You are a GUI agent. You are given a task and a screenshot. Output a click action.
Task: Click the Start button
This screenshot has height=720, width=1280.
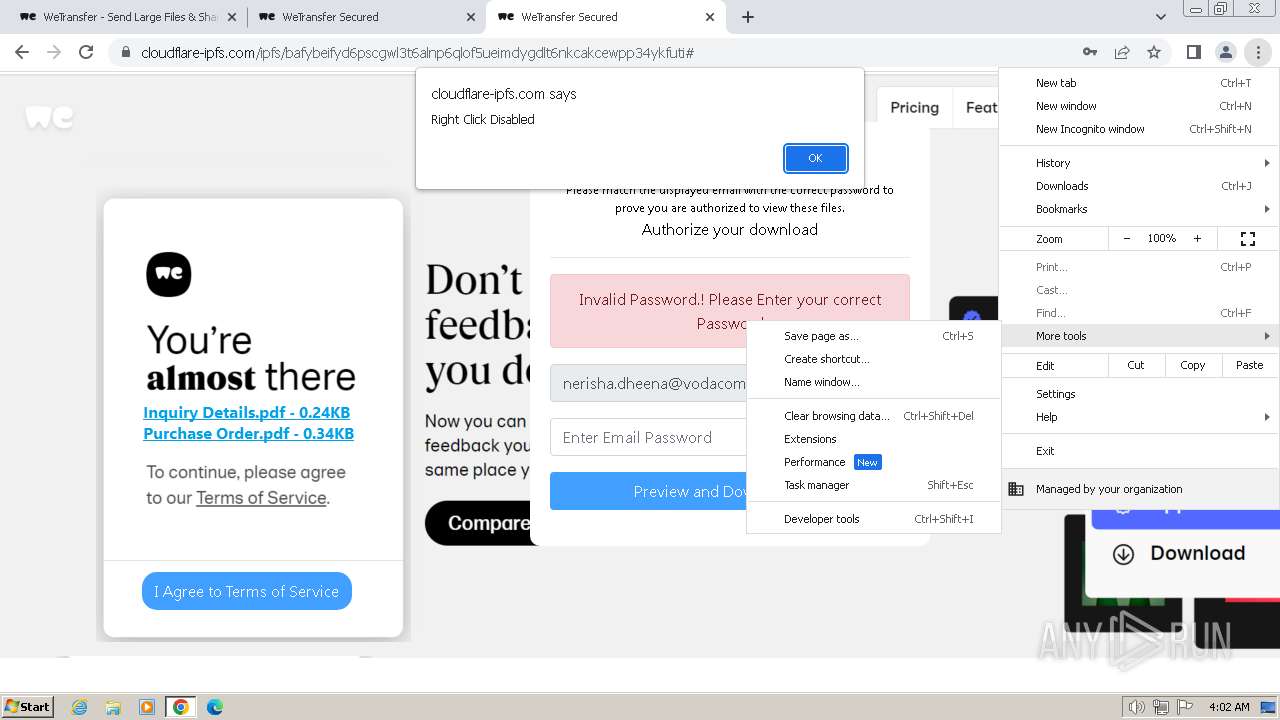pyautogui.click(x=27, y=707)
